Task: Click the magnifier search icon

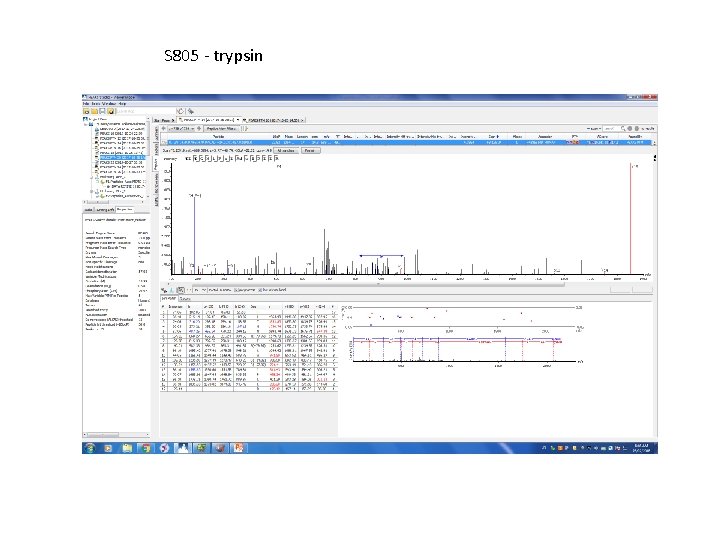Action: (623, 129)
